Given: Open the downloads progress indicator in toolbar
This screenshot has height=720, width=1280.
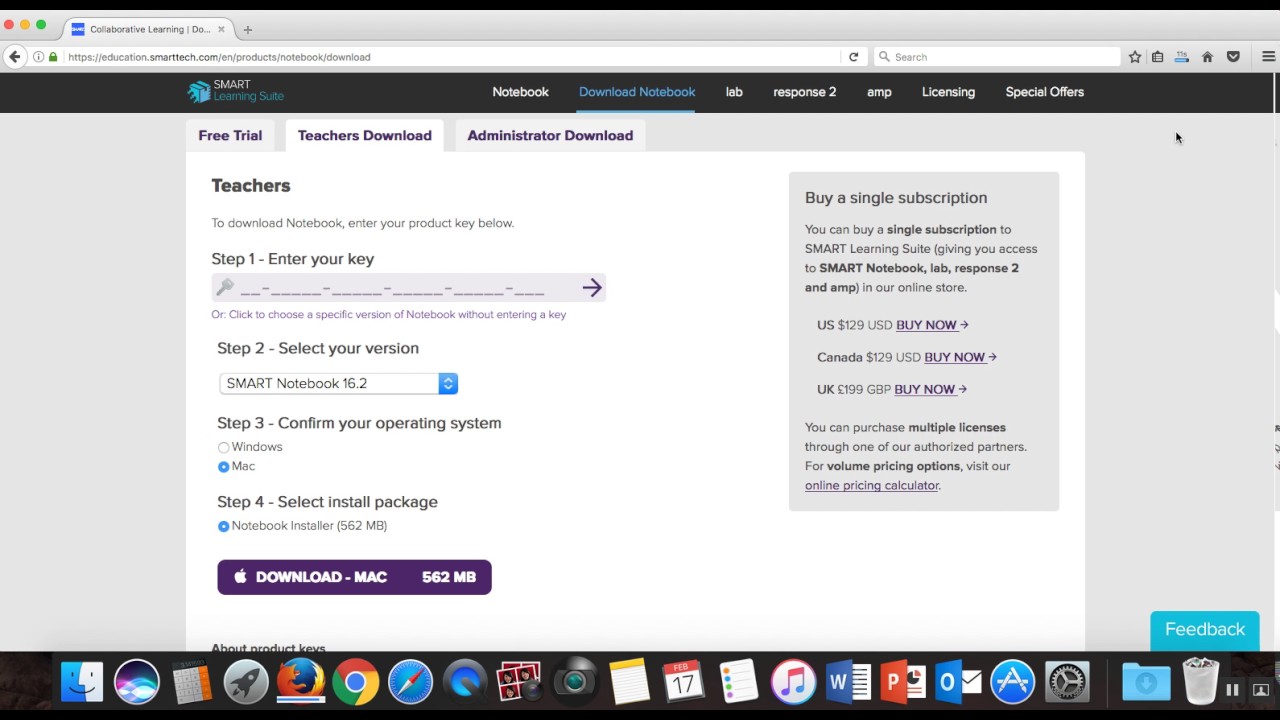Looking at the screenshot, I should click(x=1182, y=57).
